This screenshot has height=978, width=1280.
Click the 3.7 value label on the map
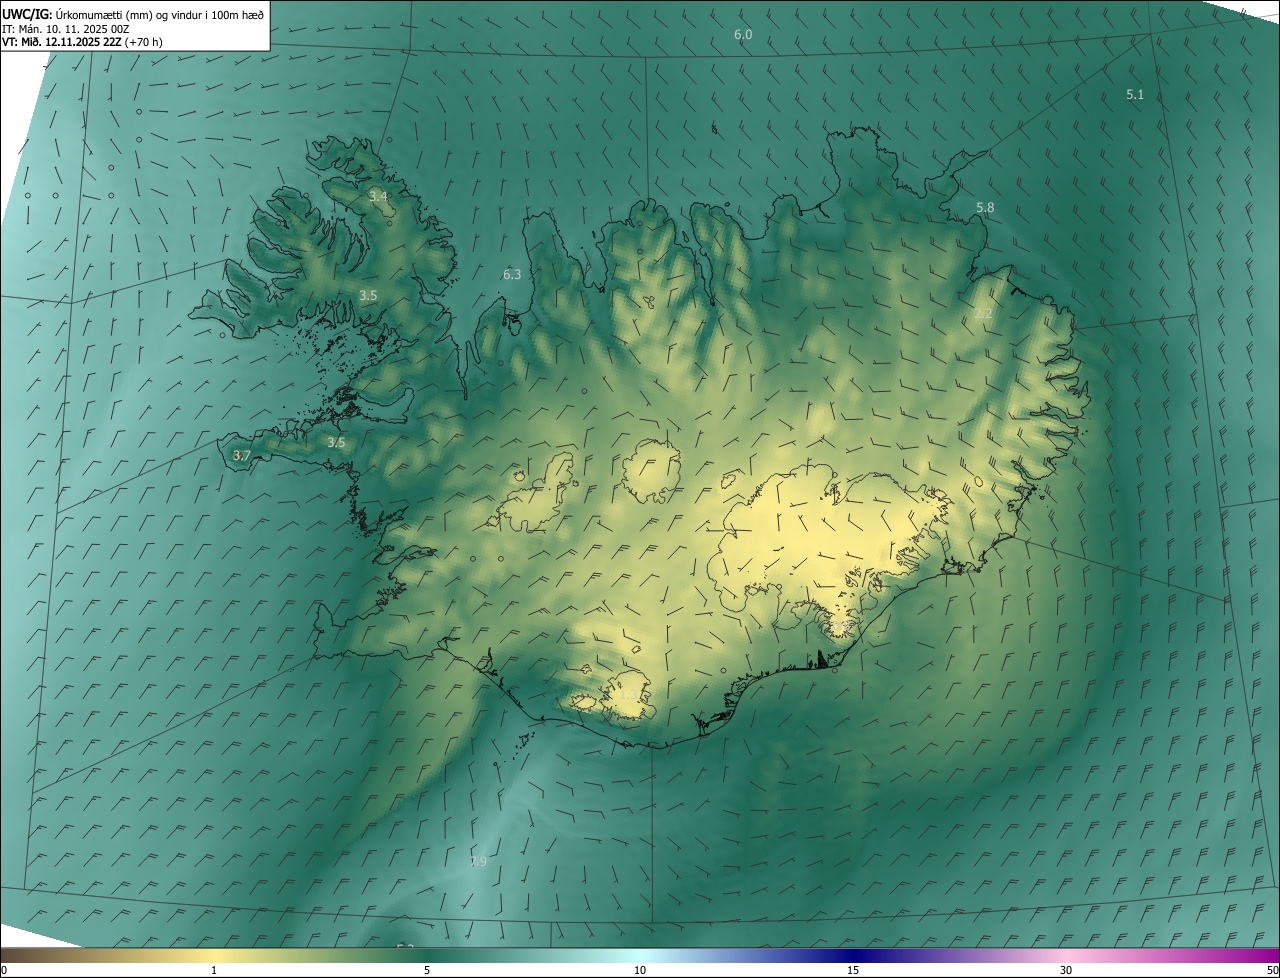point(241,455)
